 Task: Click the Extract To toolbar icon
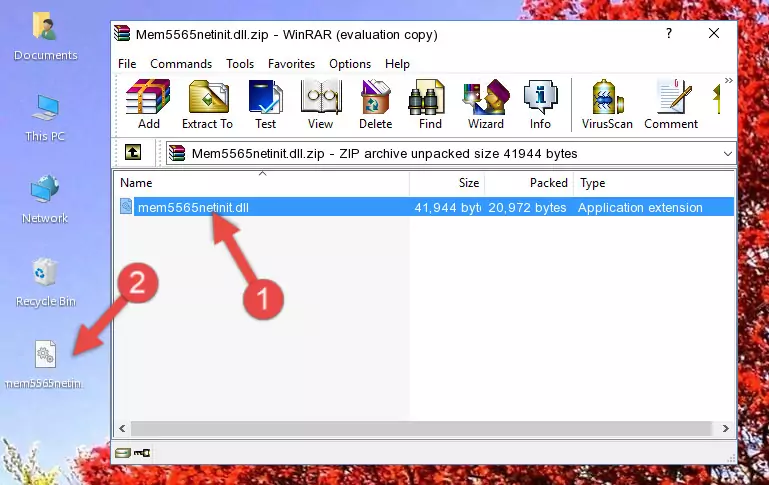(x=207, y=104)
